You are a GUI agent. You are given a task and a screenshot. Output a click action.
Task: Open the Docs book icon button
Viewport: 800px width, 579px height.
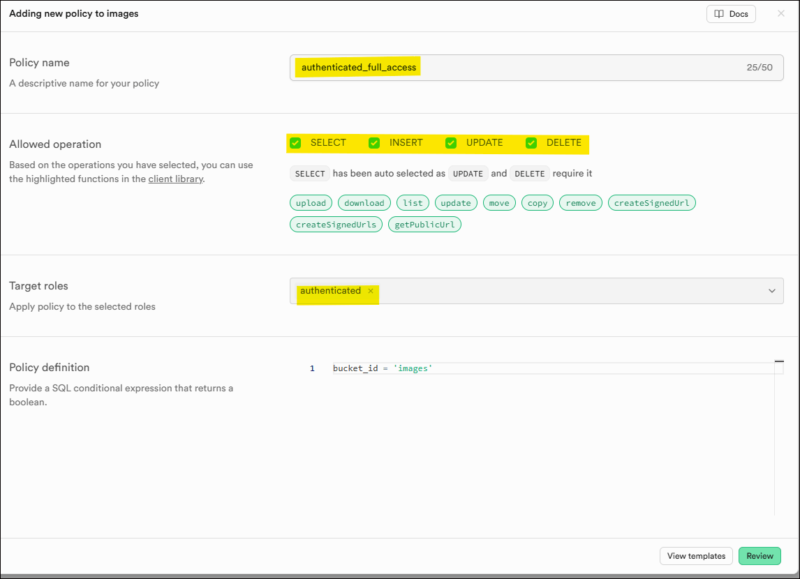[x=731, y=14]
